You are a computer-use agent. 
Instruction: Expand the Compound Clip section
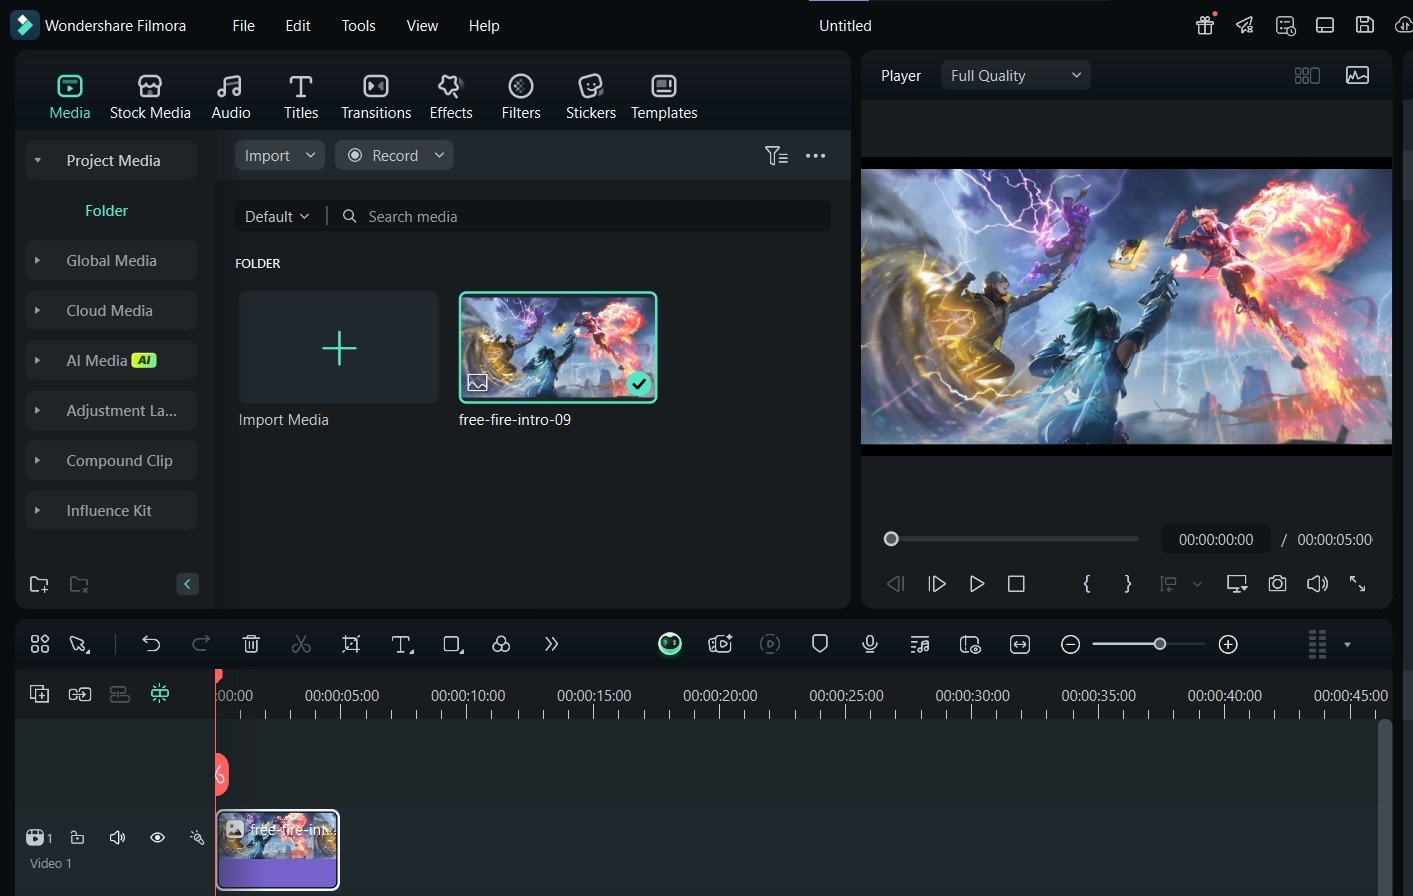click(x=37, y=460)
